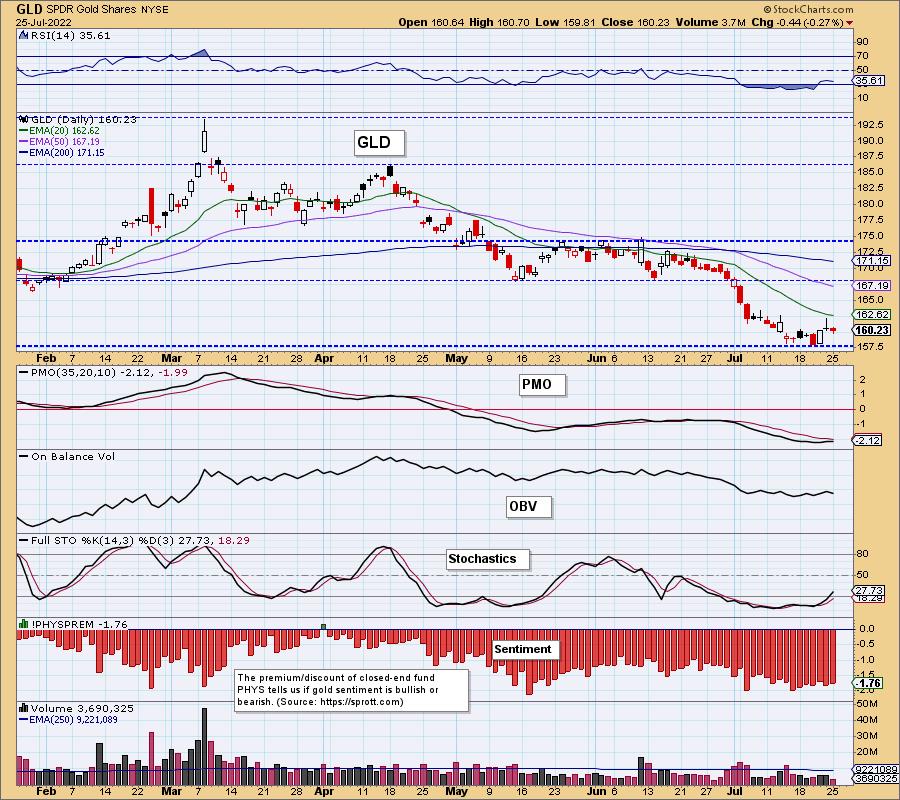Click the green sentiment bar in early April
Image resolution: width=900 pixels, height=800 pixels.
pyautogui.click(x=324, y=627)
